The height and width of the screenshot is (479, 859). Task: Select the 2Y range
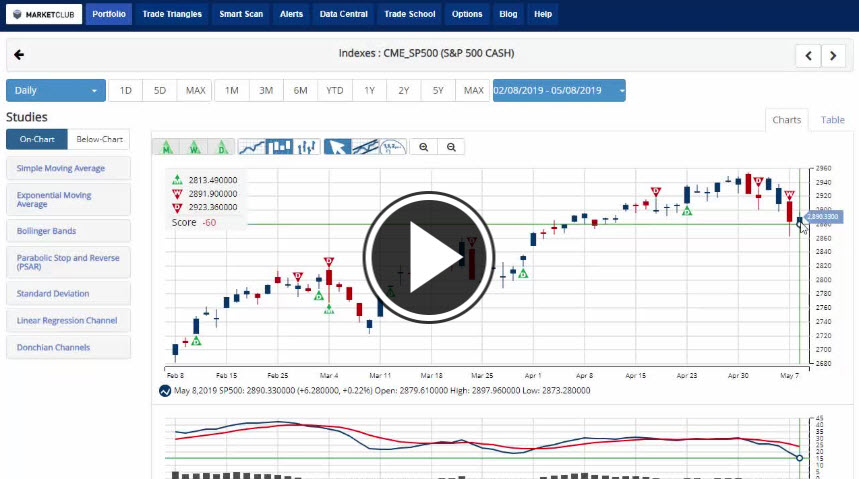click(x=404, y=90)
